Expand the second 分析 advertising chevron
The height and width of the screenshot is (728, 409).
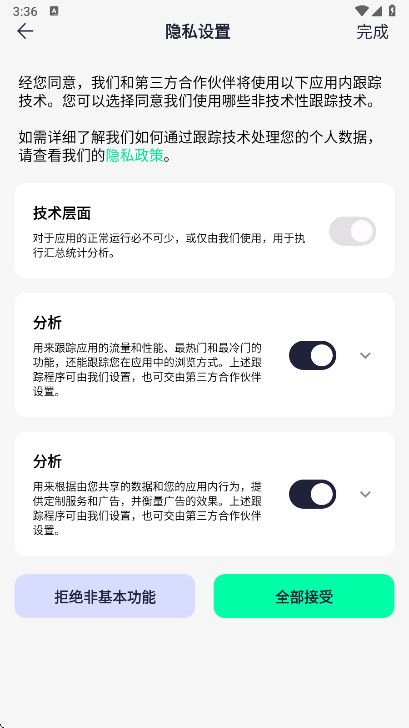point(365,494)
